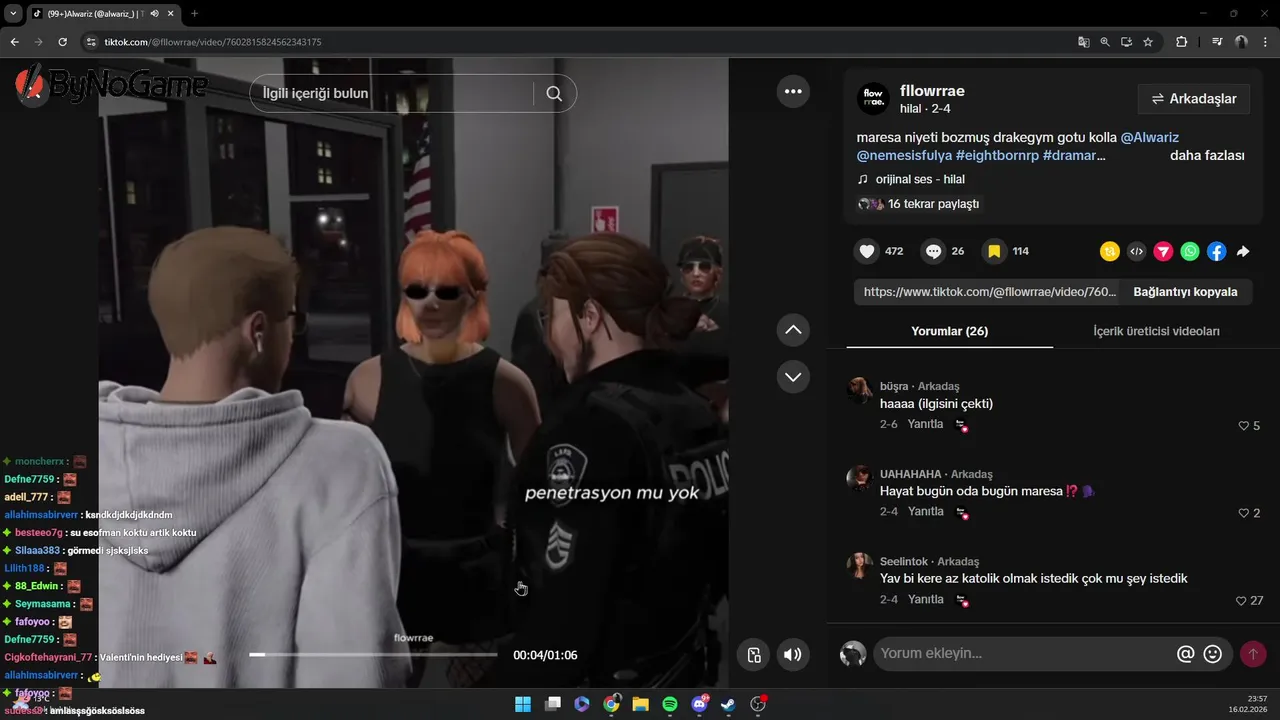This screenshot has height=720, width=1280.
Task: Like the video with the heart icon
Action: pyautogui.click(x=867, y=251)
